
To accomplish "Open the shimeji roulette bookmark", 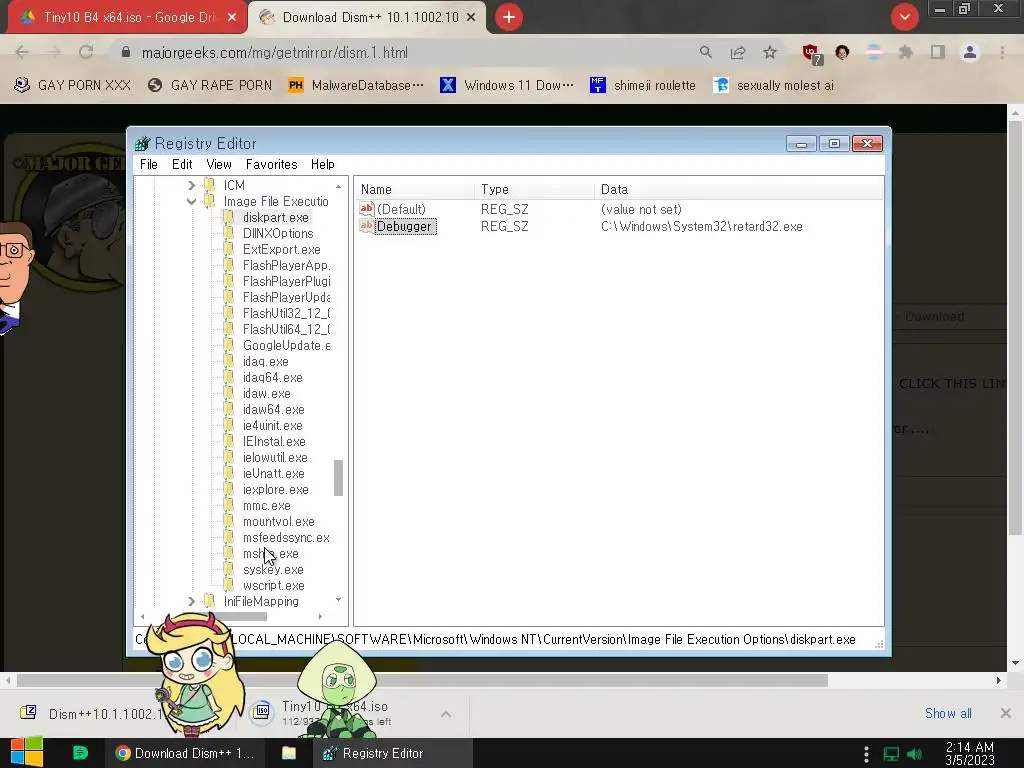I will 643,86.
